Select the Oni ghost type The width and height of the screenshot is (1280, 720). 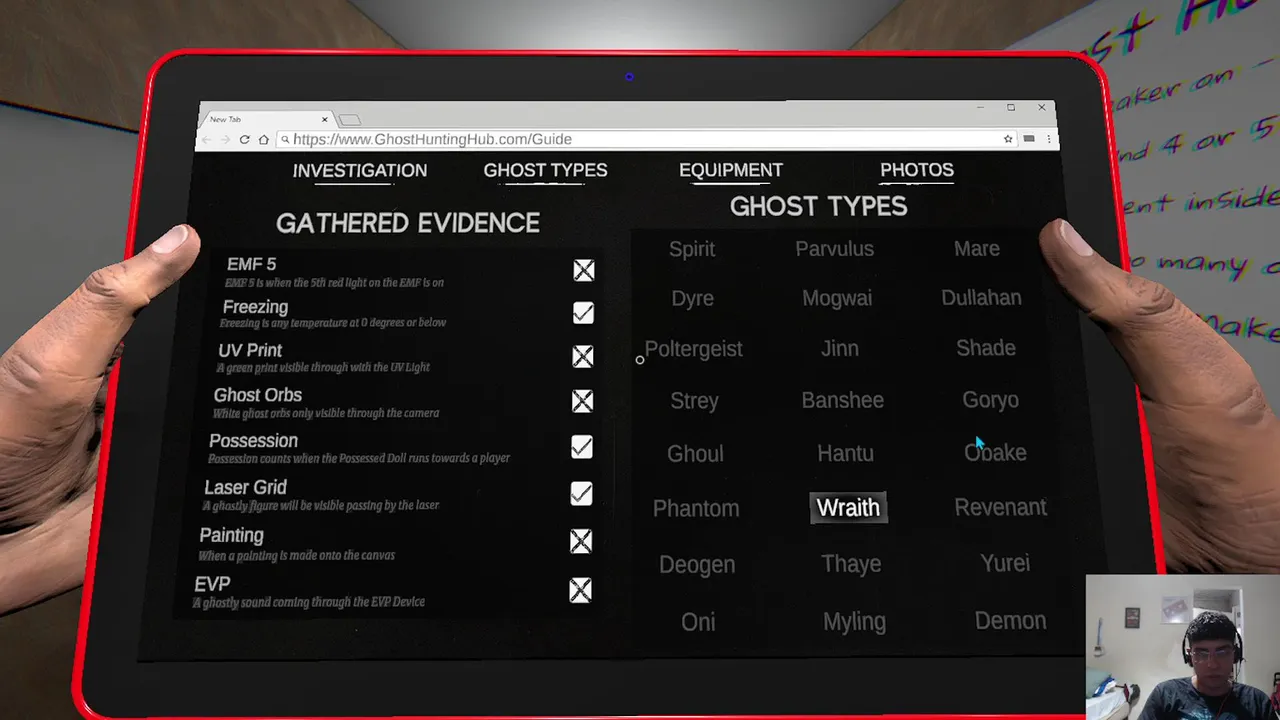coord(698,622)
